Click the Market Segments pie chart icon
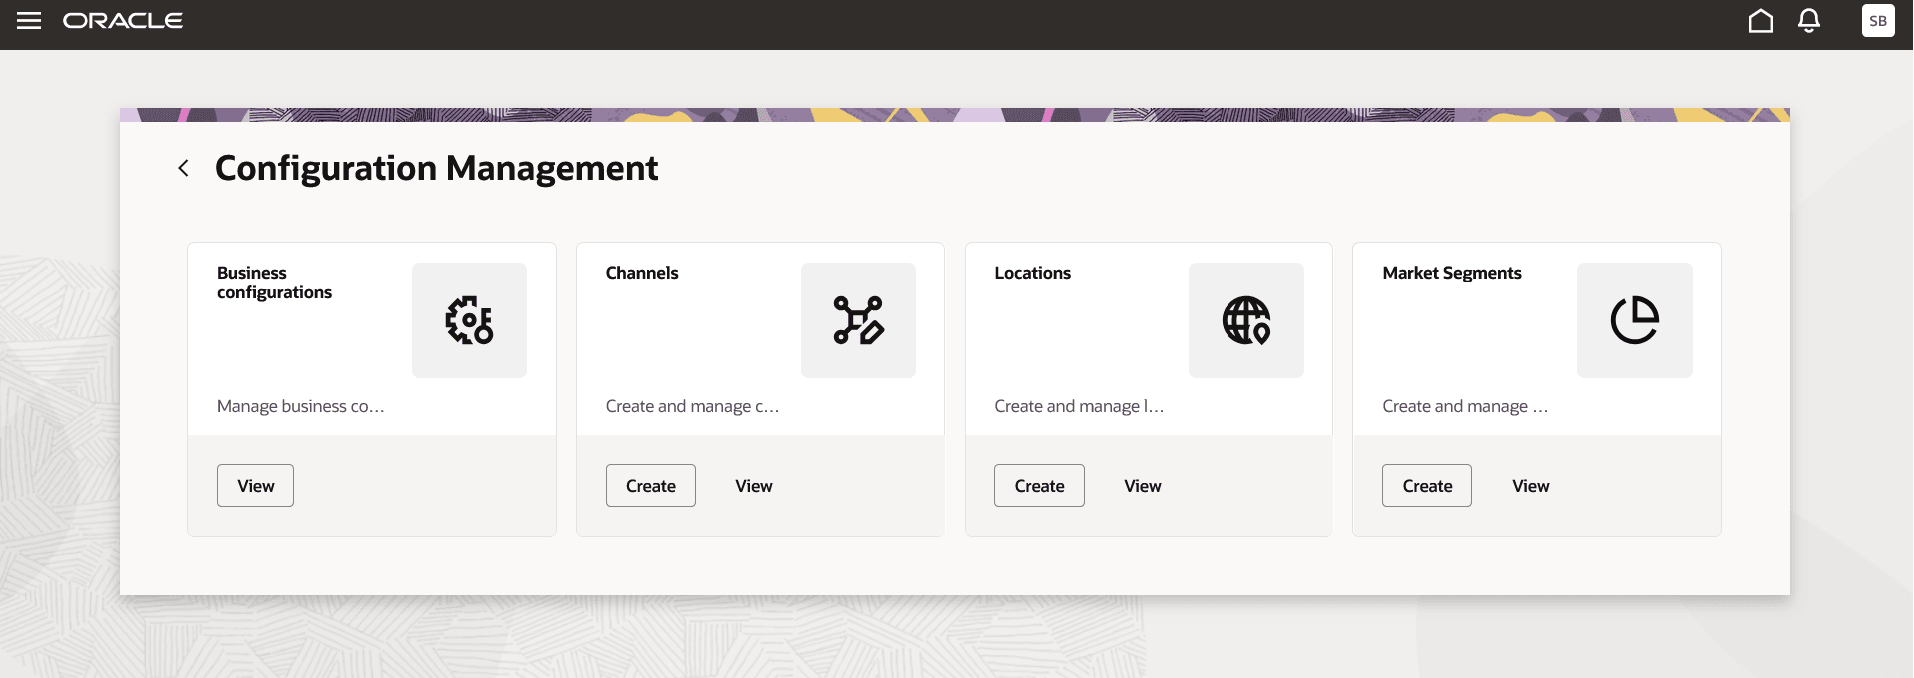1914x678 pixels. coord(1633,320)
